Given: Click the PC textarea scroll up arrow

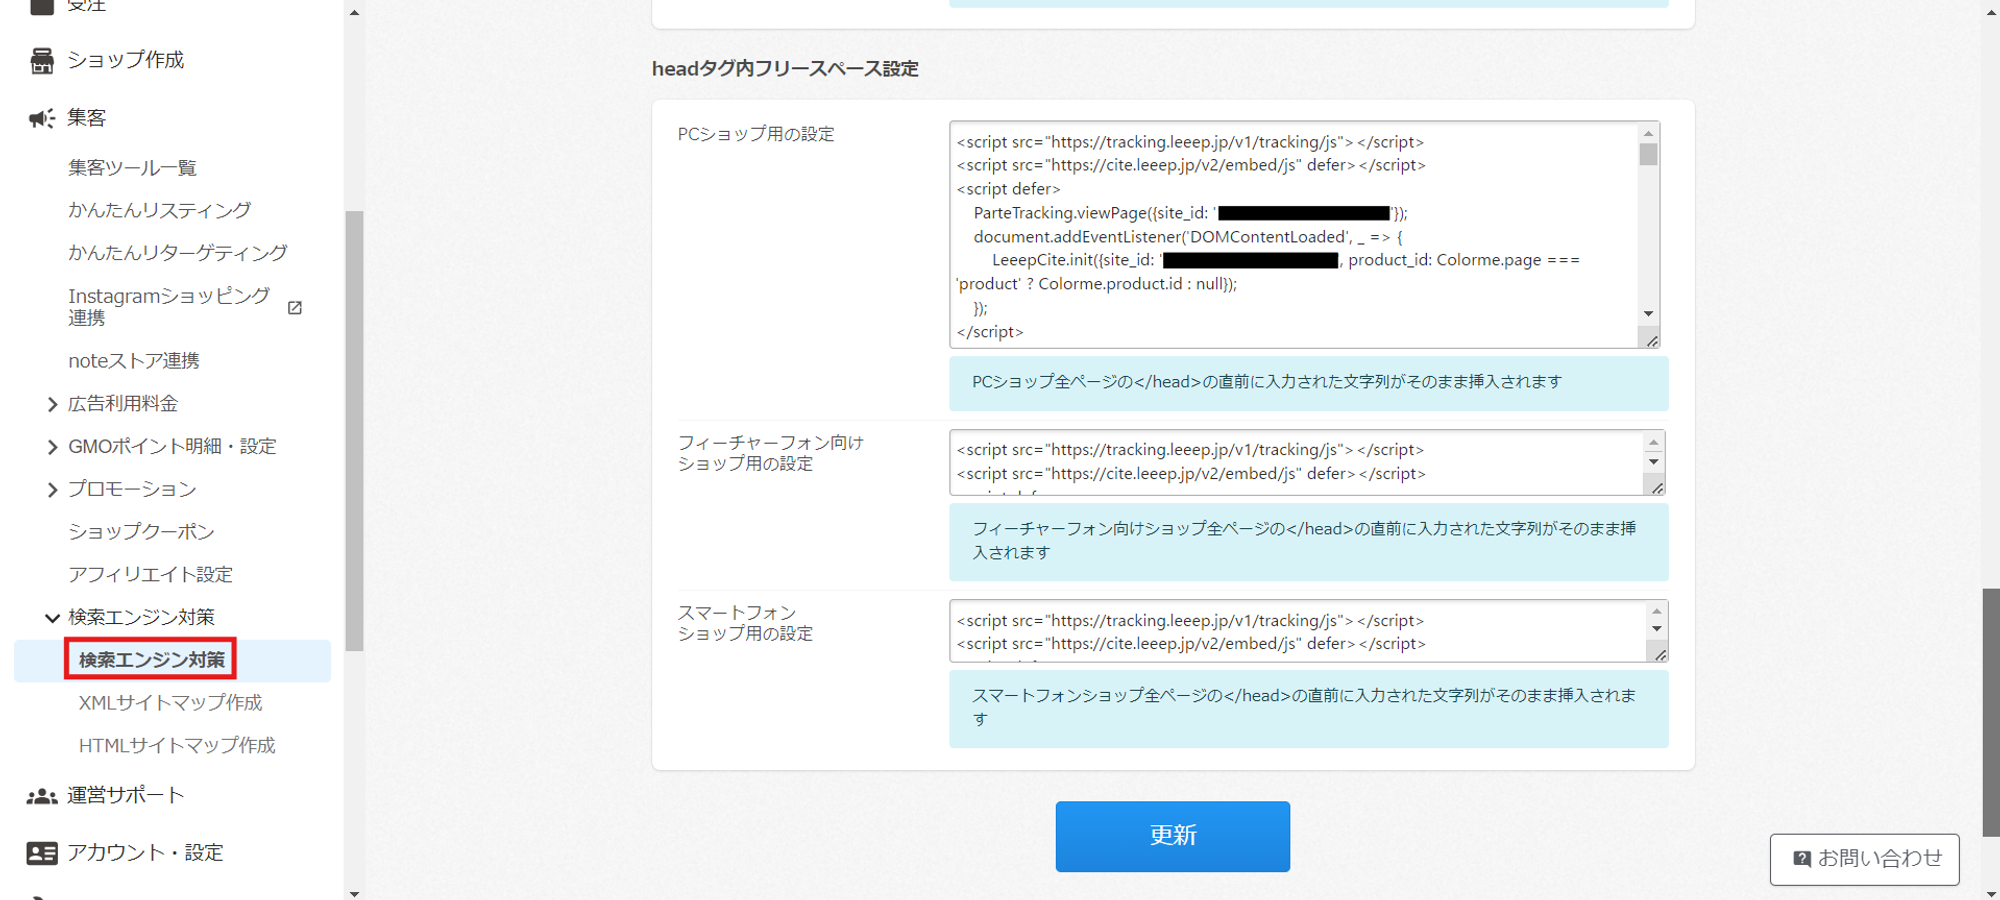Looking at the screenshot, I should (1649, 133).
